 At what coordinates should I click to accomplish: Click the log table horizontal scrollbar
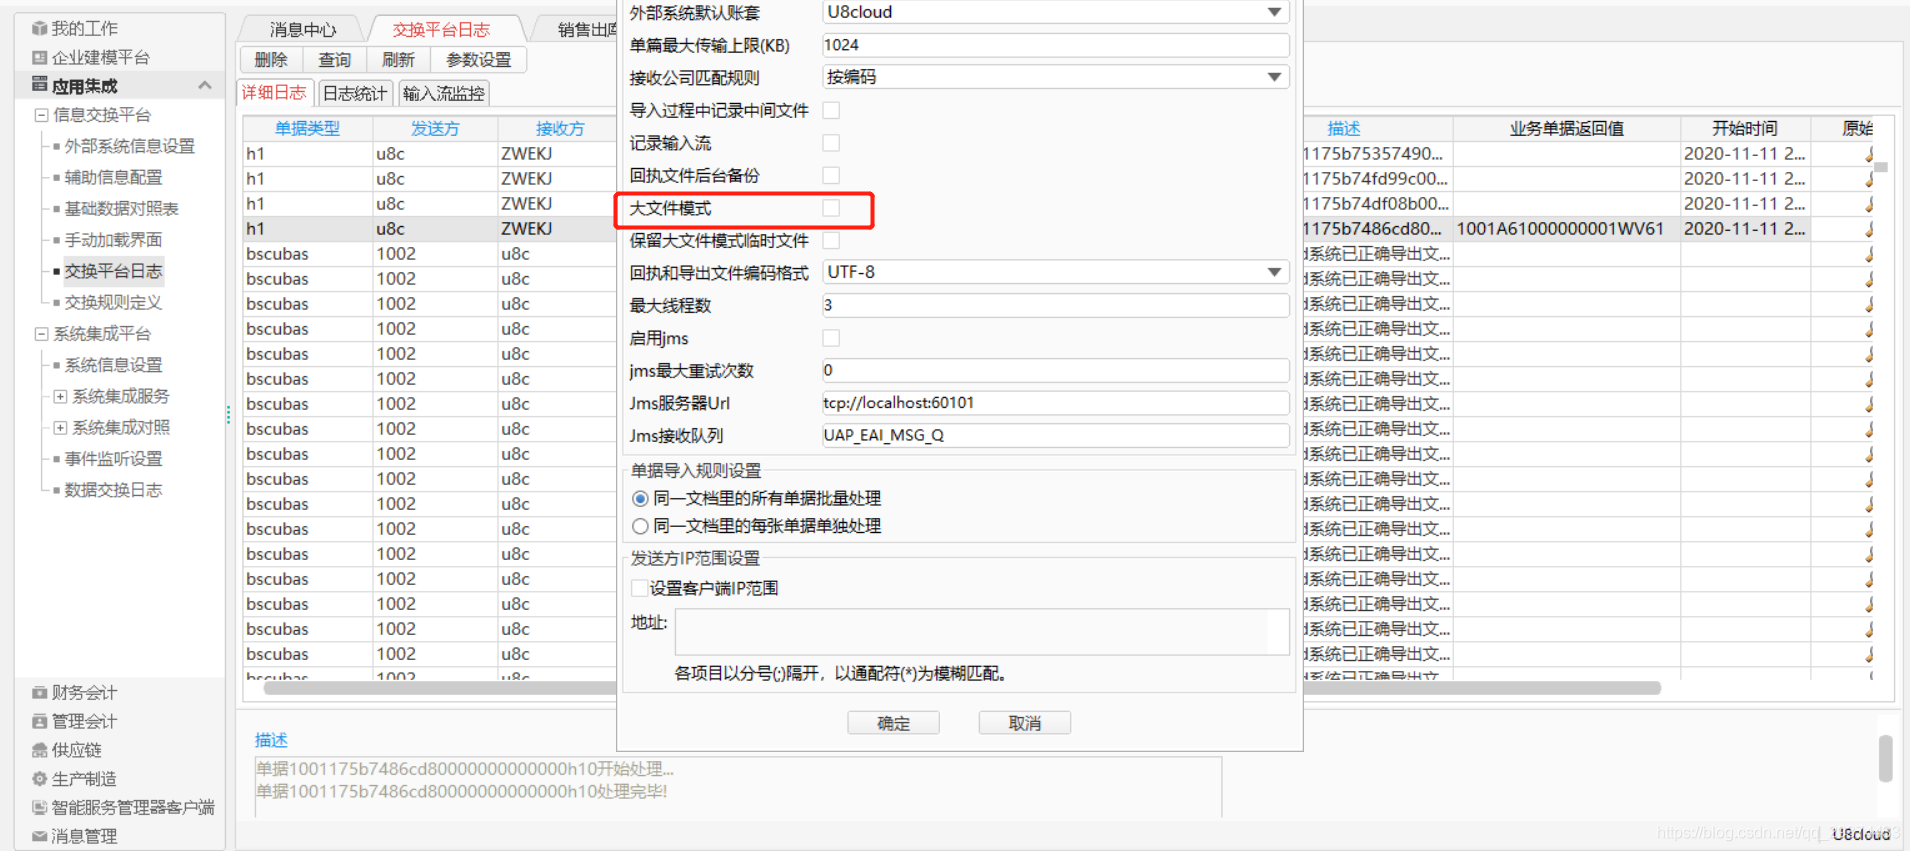(x=962, y=688)
